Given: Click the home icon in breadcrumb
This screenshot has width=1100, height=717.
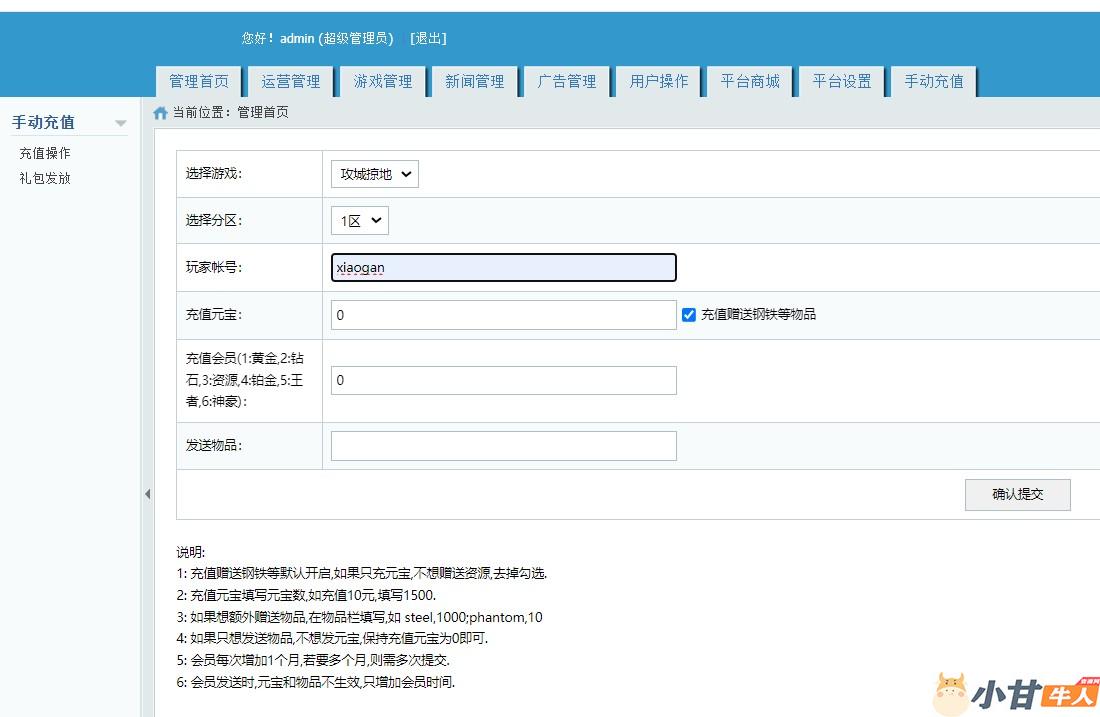Looking at the screenshot, I should click(160, 113).
